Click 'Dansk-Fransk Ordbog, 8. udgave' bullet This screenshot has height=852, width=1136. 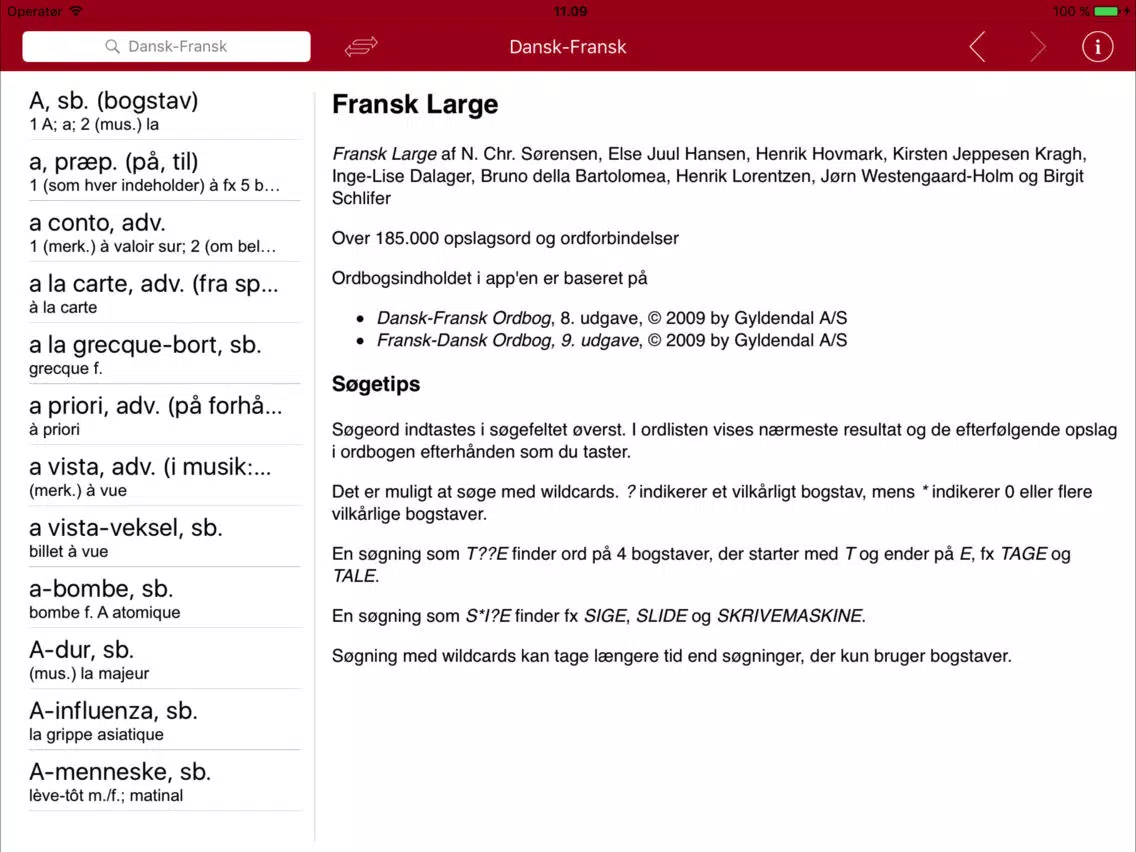click(611, 318)
